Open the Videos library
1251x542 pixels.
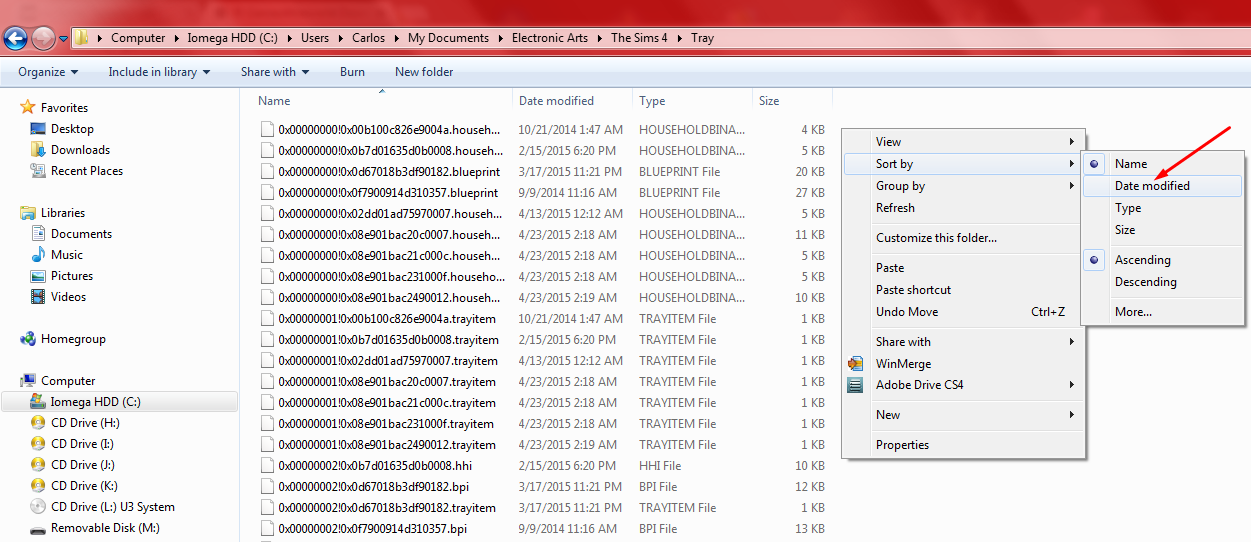(x=68, y=297)
